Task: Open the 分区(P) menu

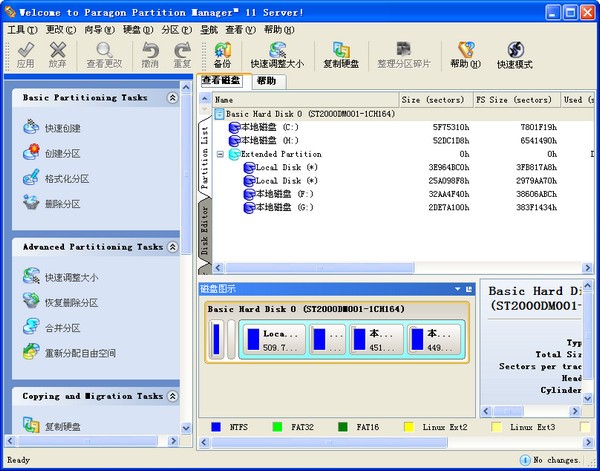Action: 176,30
